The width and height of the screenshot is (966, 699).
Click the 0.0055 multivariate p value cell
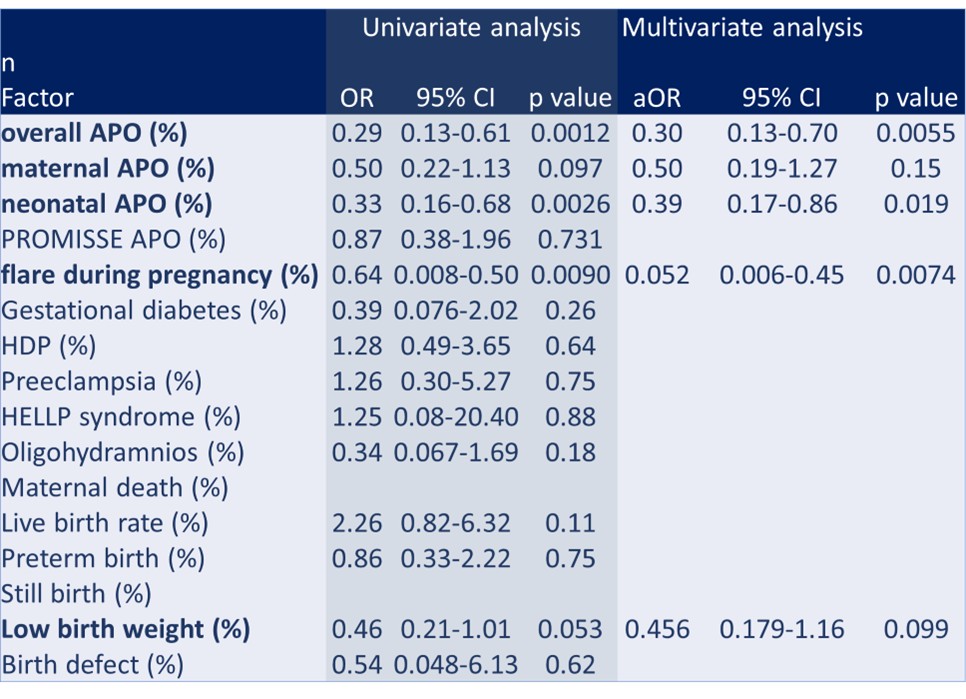point(915,134)
